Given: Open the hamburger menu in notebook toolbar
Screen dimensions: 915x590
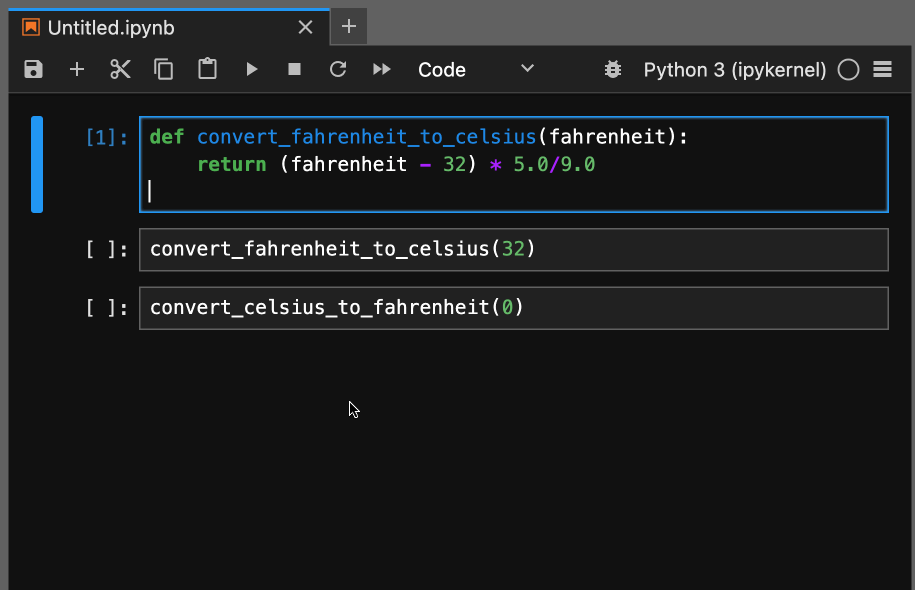Looking at the screenshot, I should pos(882,69).
